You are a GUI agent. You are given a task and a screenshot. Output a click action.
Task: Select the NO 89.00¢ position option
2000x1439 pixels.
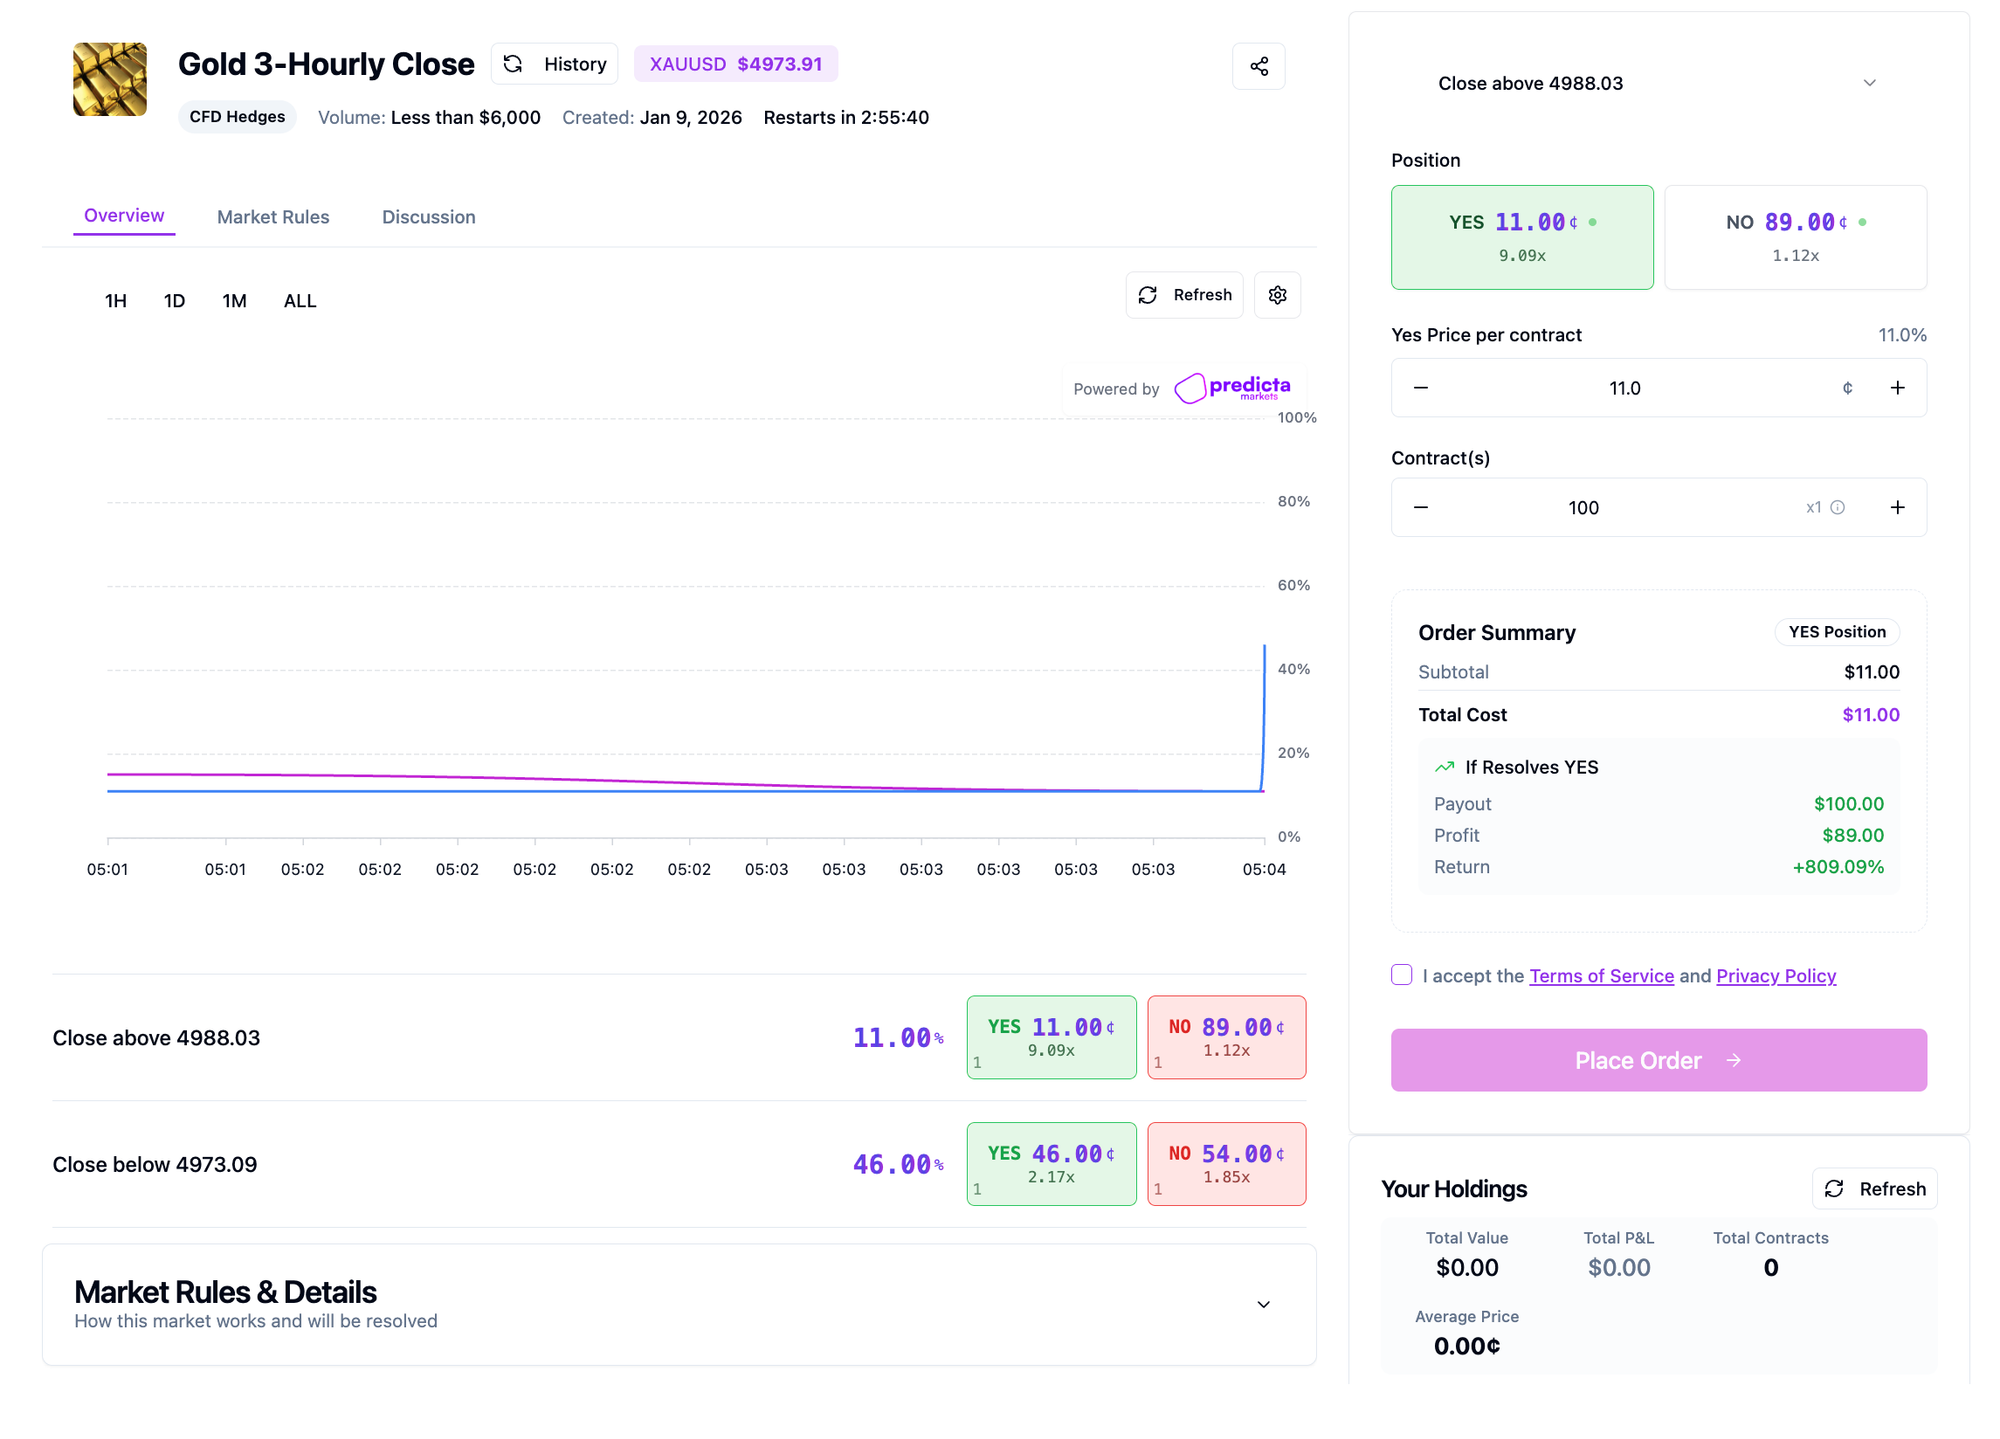tap(1795, 237)
